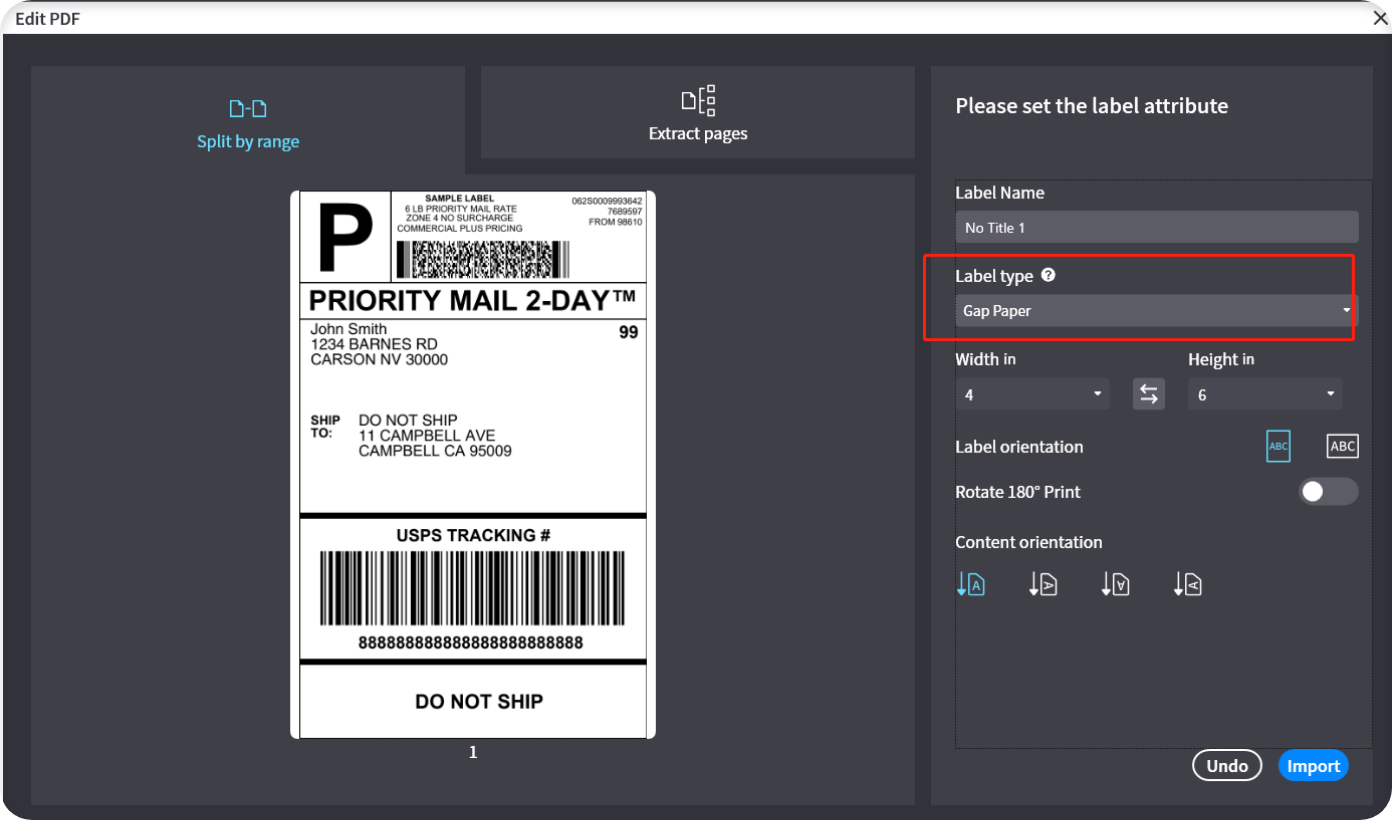1392x820 pixels.
Task: Click the Import button
Action: click(1313, 766)
